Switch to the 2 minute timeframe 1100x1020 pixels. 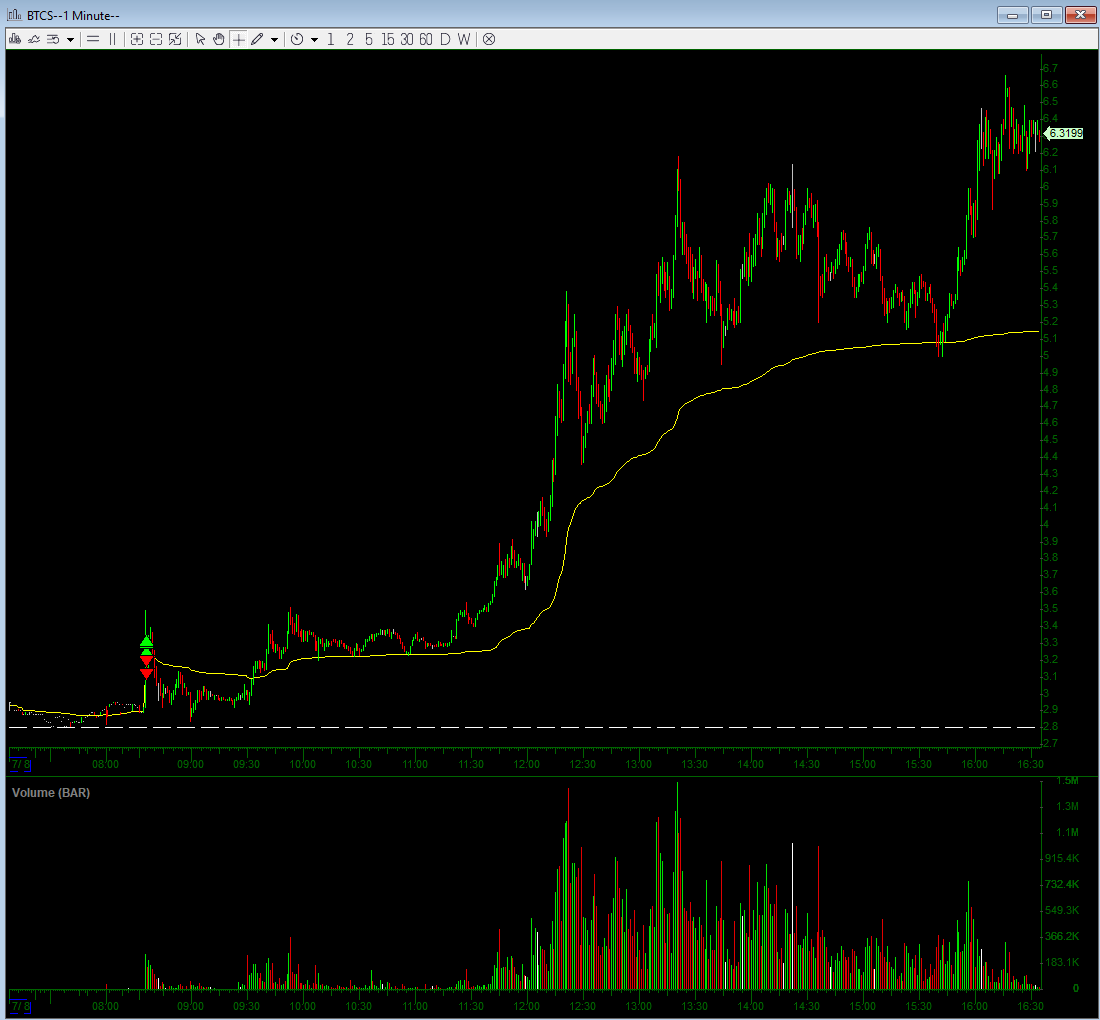coord(349,39)
